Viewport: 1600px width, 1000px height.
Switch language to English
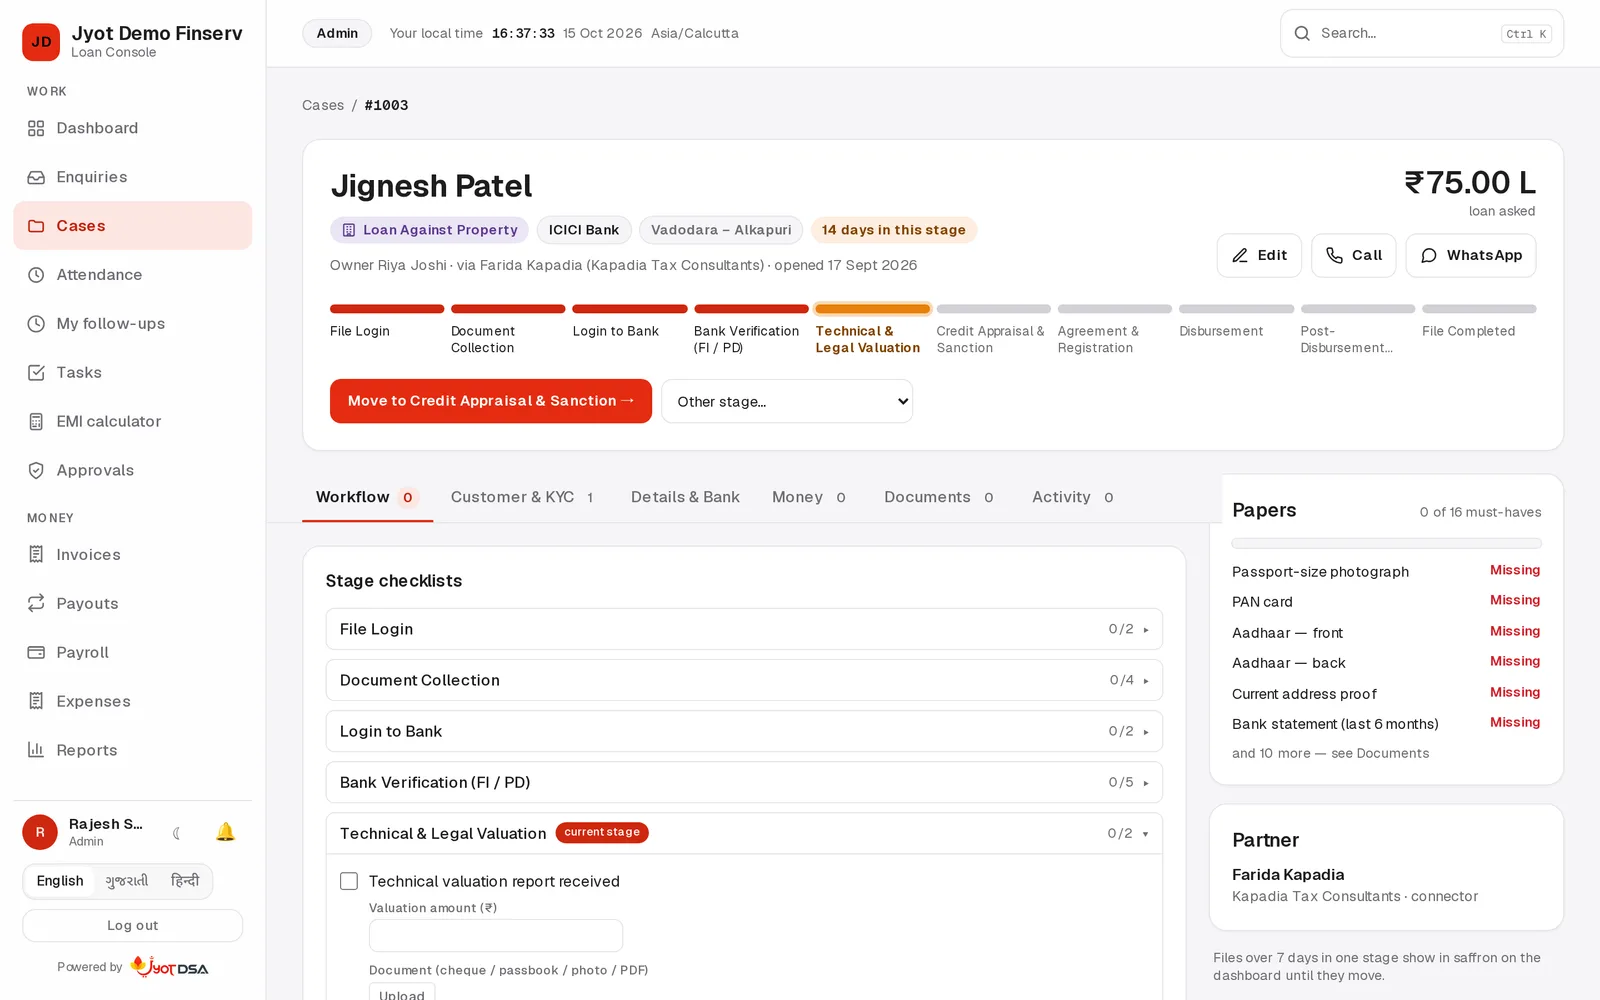60,881
